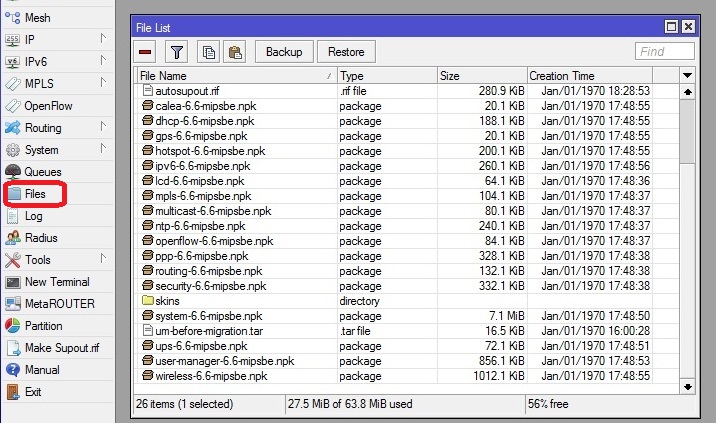
Task: Click the Find search field
Action: 664,51
